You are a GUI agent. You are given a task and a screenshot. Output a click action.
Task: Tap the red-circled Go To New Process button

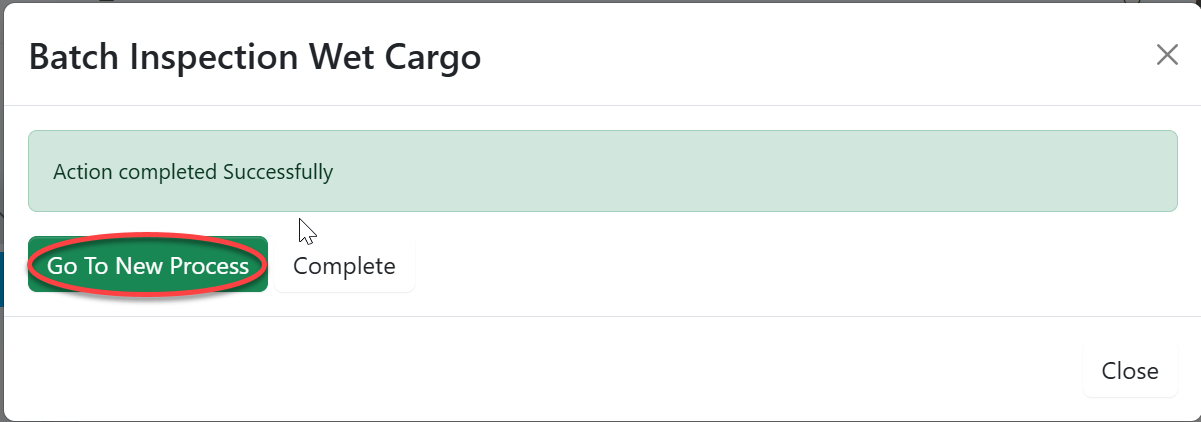click(x=148, y=266)
